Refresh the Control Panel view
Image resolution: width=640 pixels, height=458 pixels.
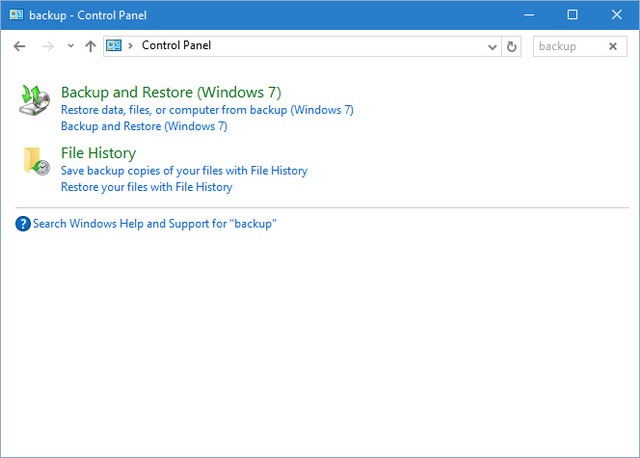[x=511, y=47]
